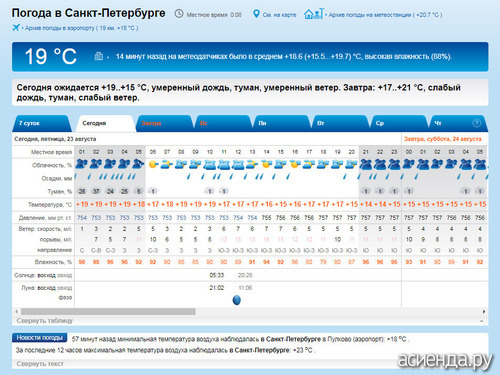500x375 pixels.
Task: Click the large 19 °C current temperature
Action: 51,56
